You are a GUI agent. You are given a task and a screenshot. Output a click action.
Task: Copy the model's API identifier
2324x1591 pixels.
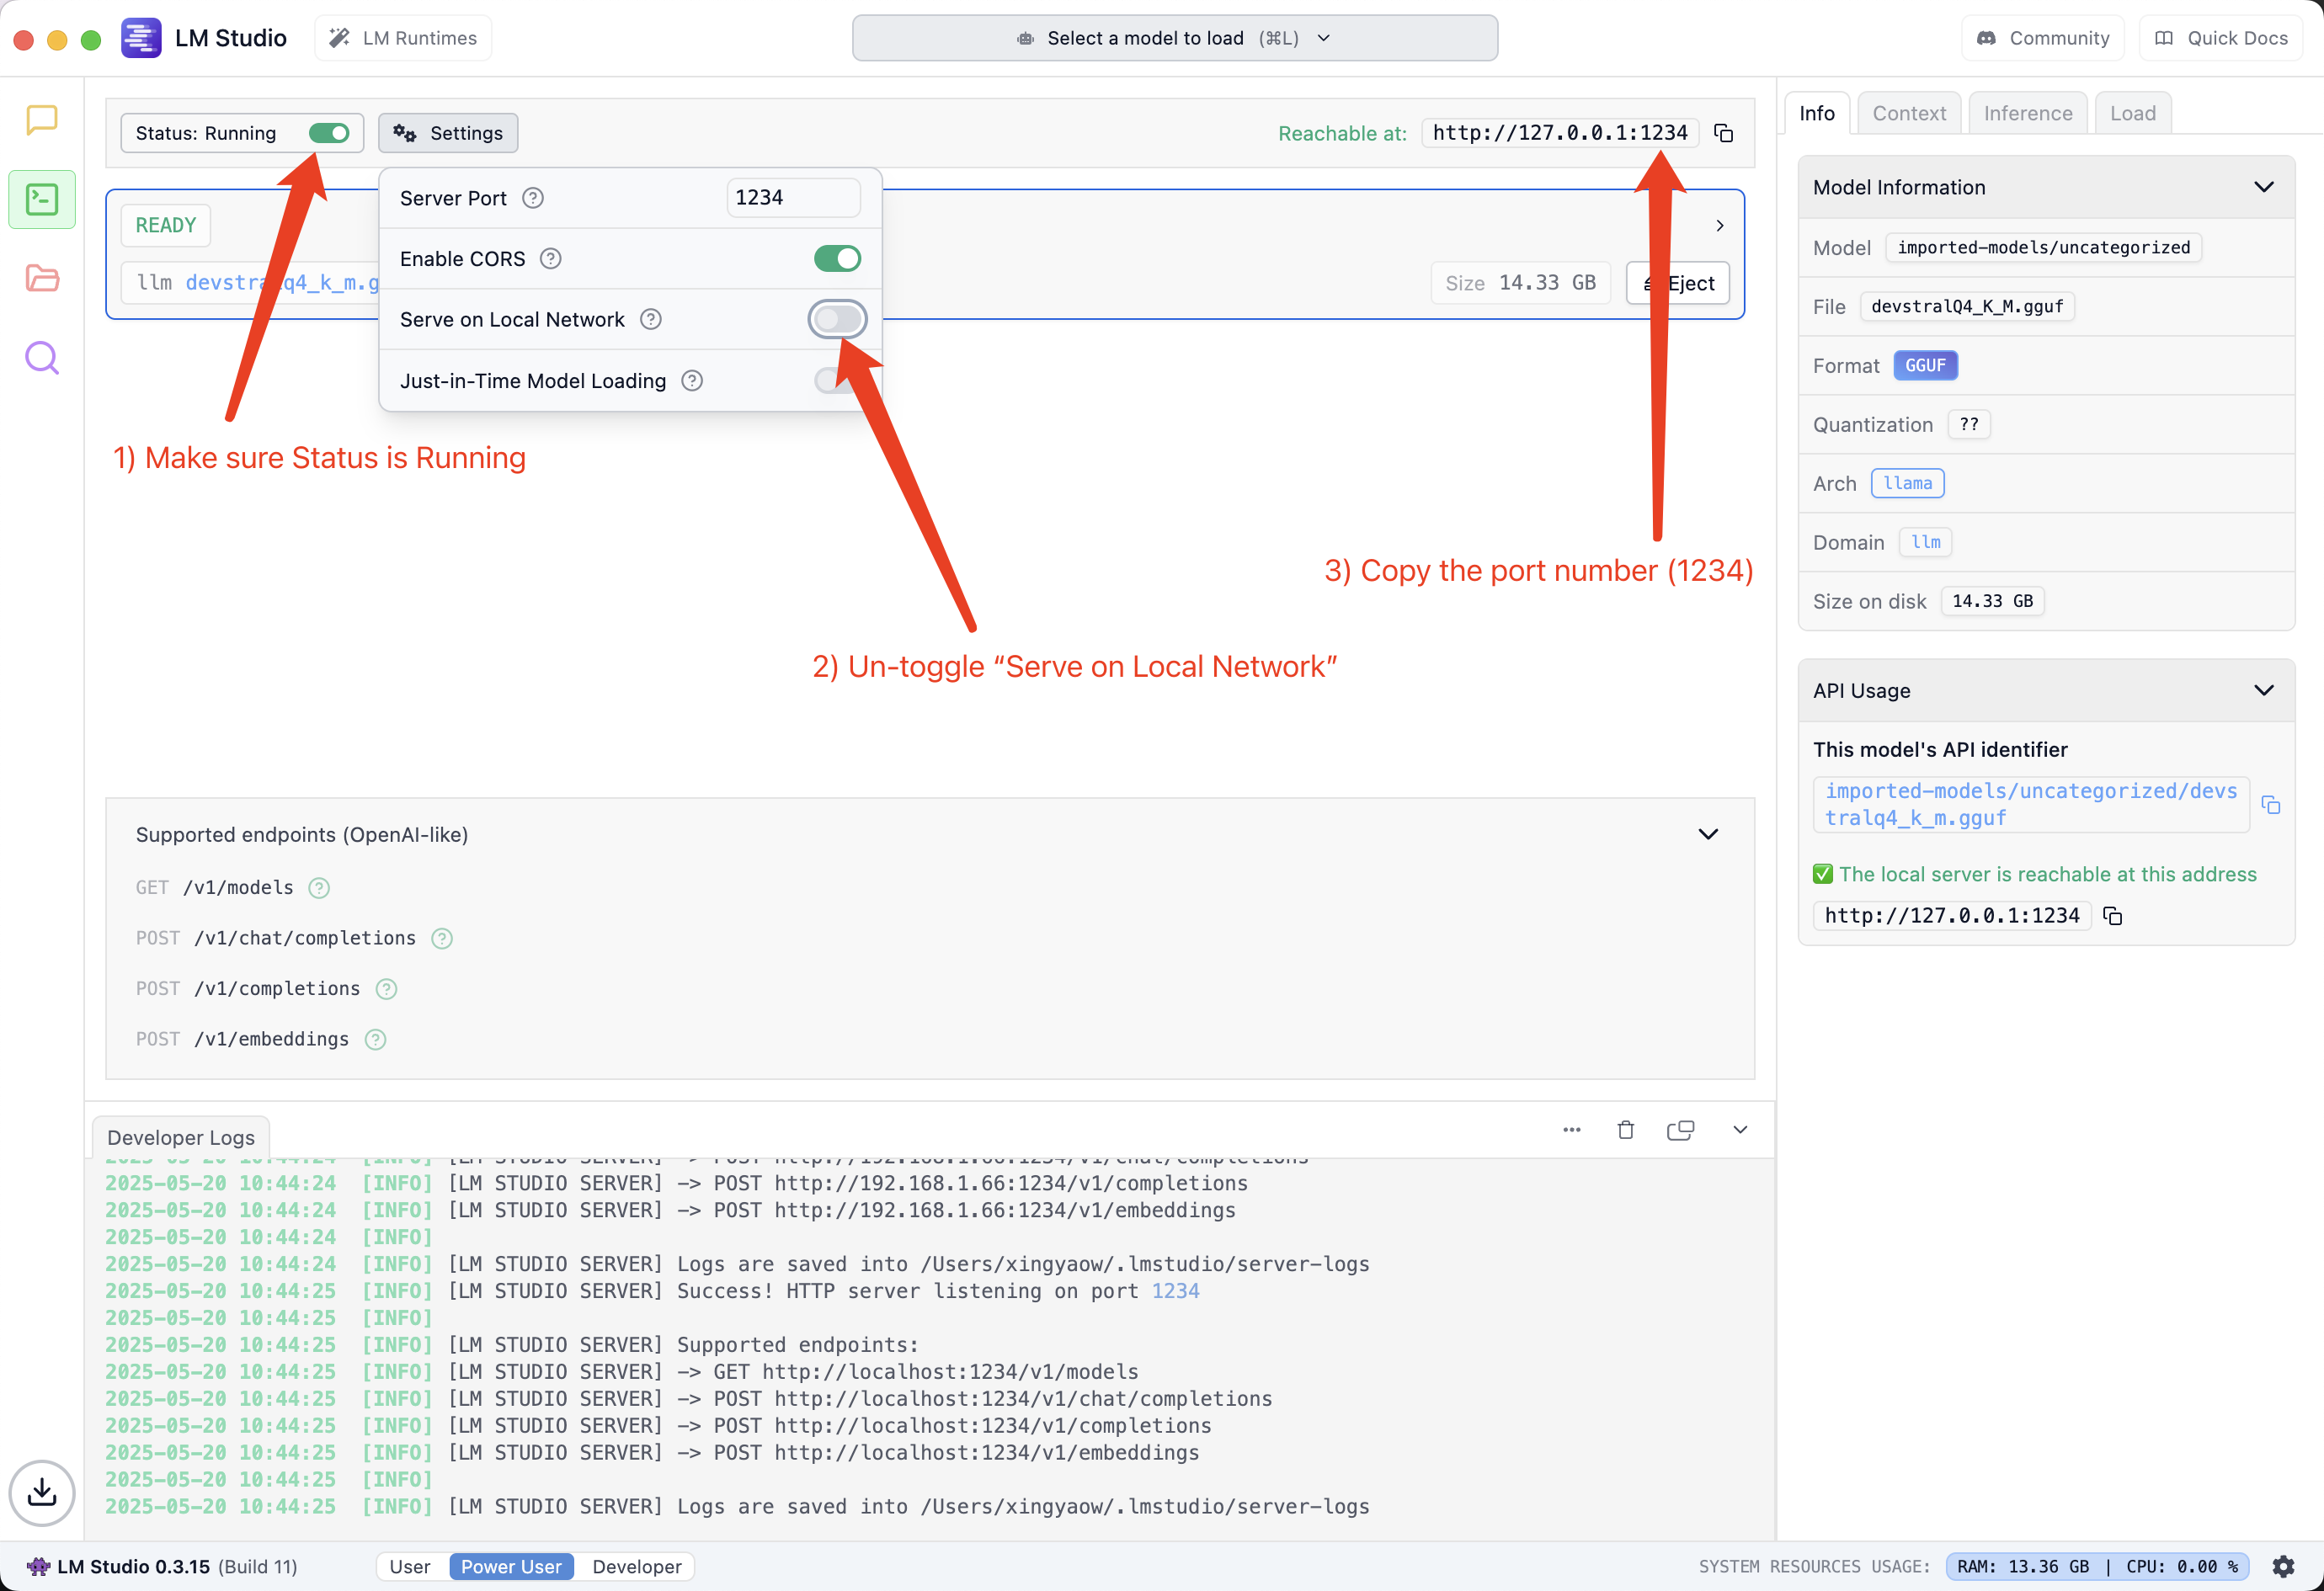[x=2271, y=805]
